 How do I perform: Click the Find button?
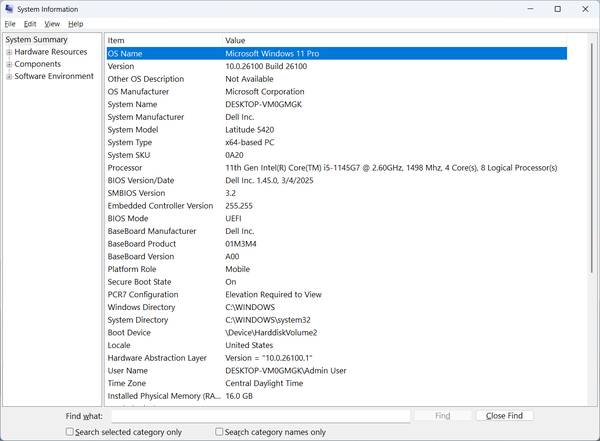tap(443, 416)
